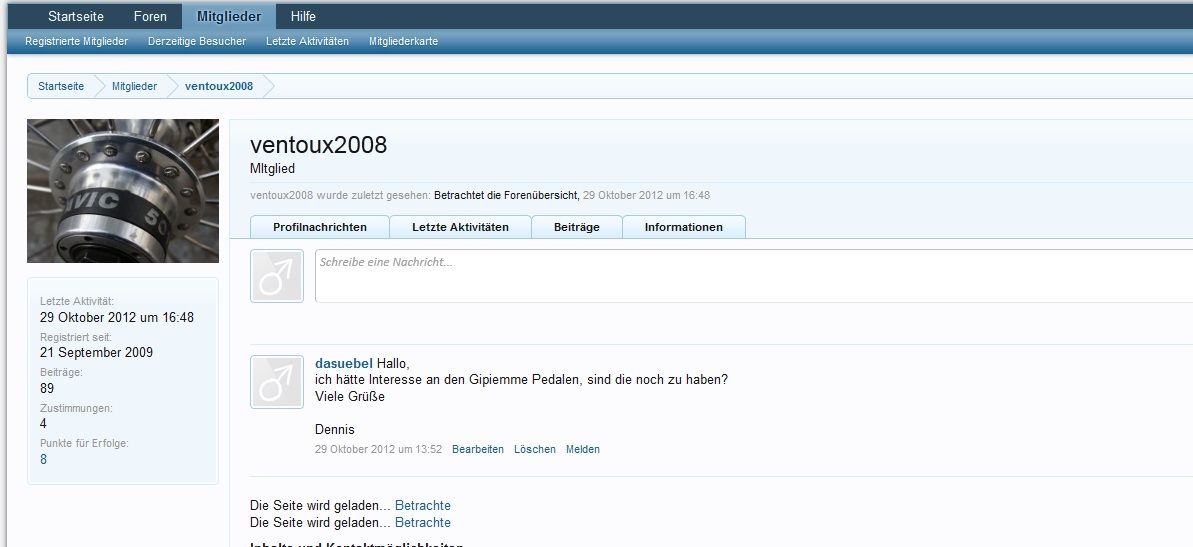Screen dimensions: 1193x547
Task: Click Bearbeiten under dasuebel's message
Action: coord(478,449)
